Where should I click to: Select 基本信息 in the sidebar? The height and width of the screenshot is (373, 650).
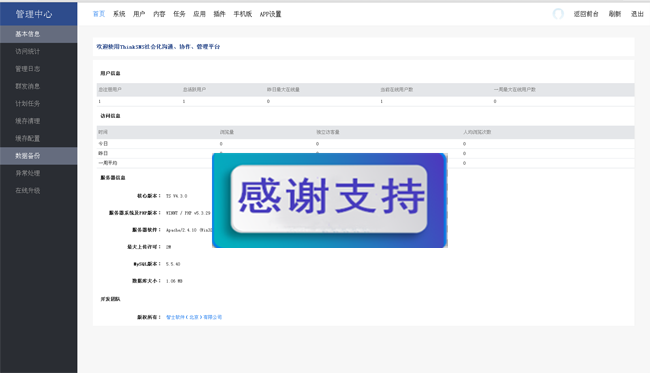click(39, 34)
